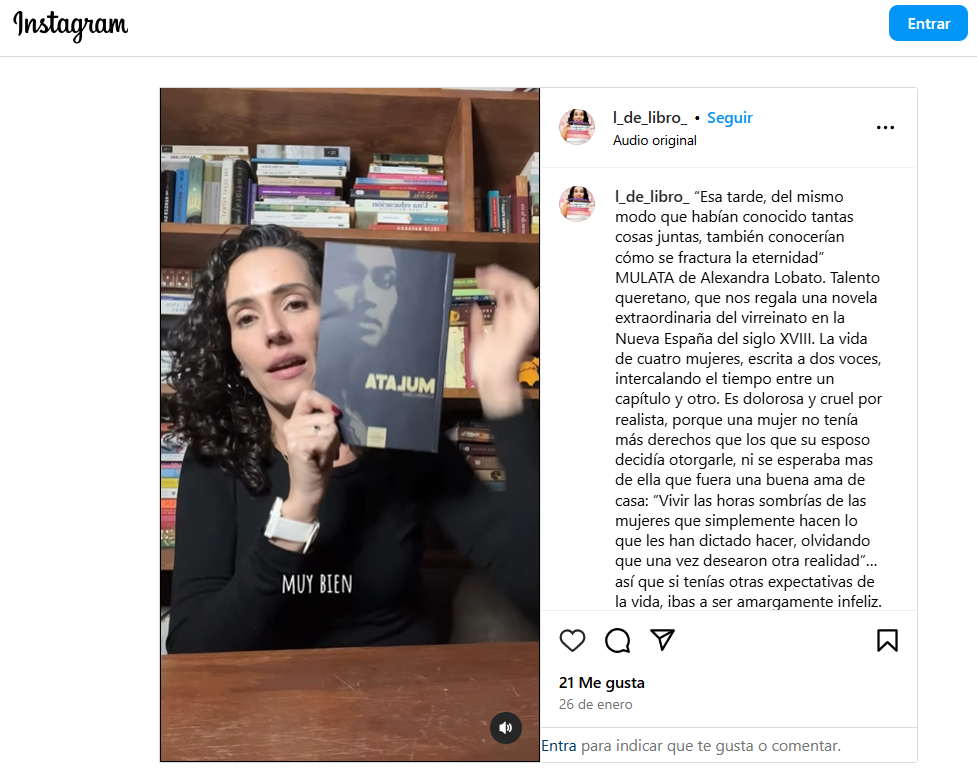Click l_de_libro_ username in caption
The height and width of the screenshot is (775, 977).
[652, 197]
